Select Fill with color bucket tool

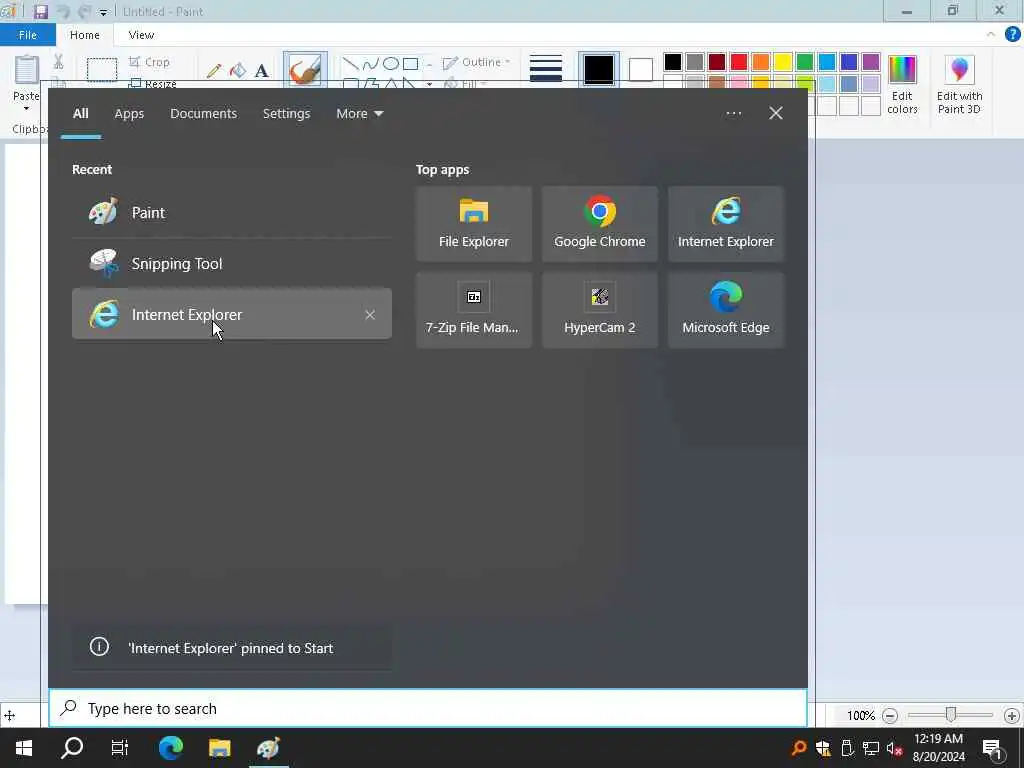pyautogui.click(x=238, y=71)
